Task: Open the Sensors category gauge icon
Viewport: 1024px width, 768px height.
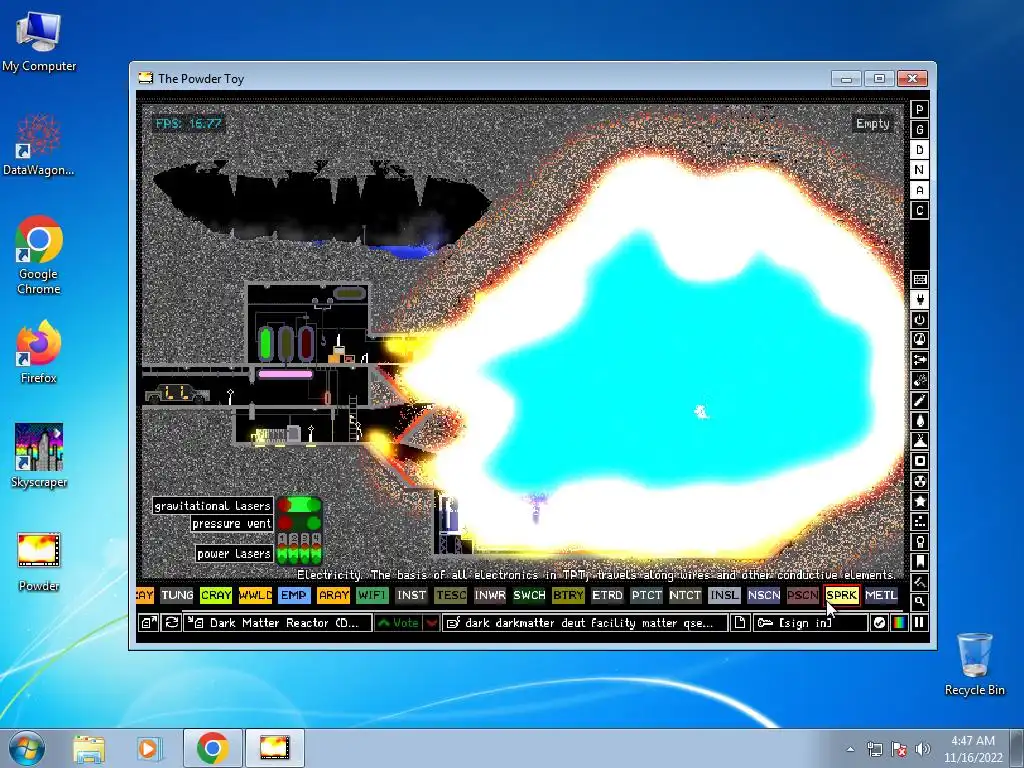Action: 920,340
